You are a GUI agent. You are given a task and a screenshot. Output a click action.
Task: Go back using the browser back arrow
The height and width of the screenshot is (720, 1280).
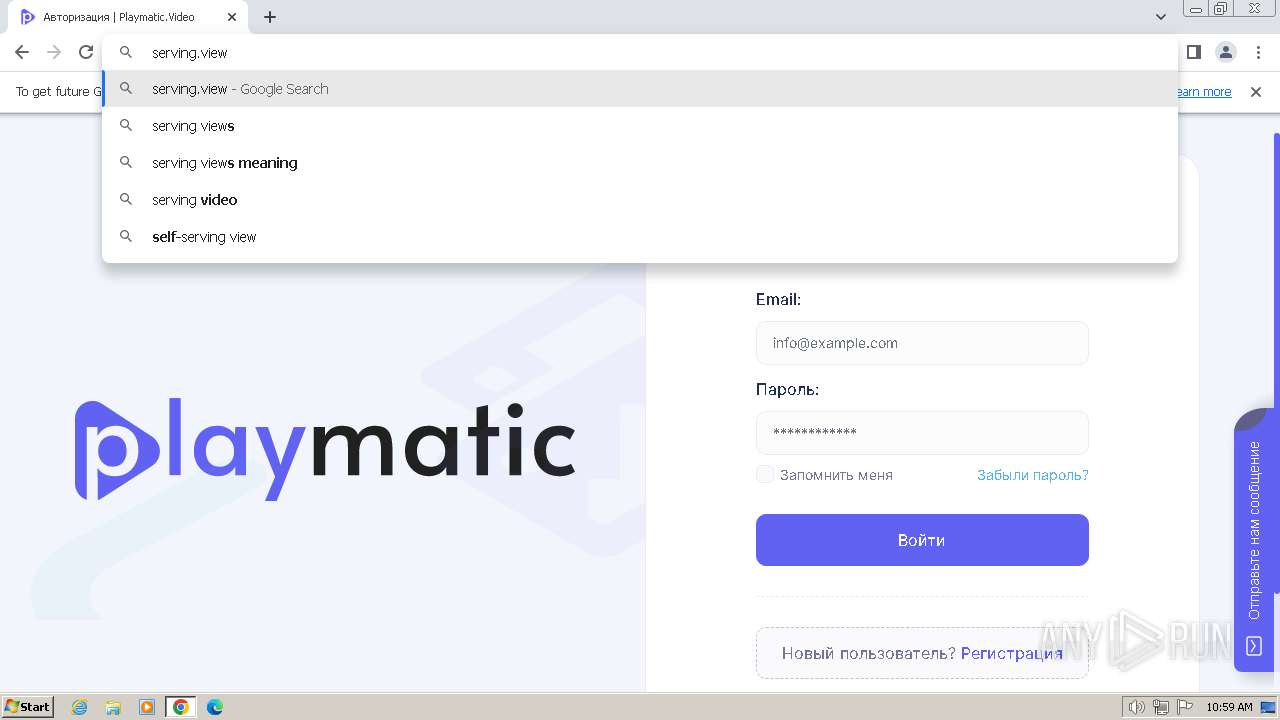[22, 52]
